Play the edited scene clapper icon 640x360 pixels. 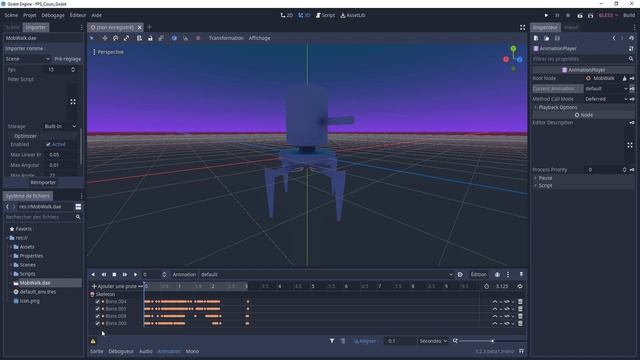point(580,15)
